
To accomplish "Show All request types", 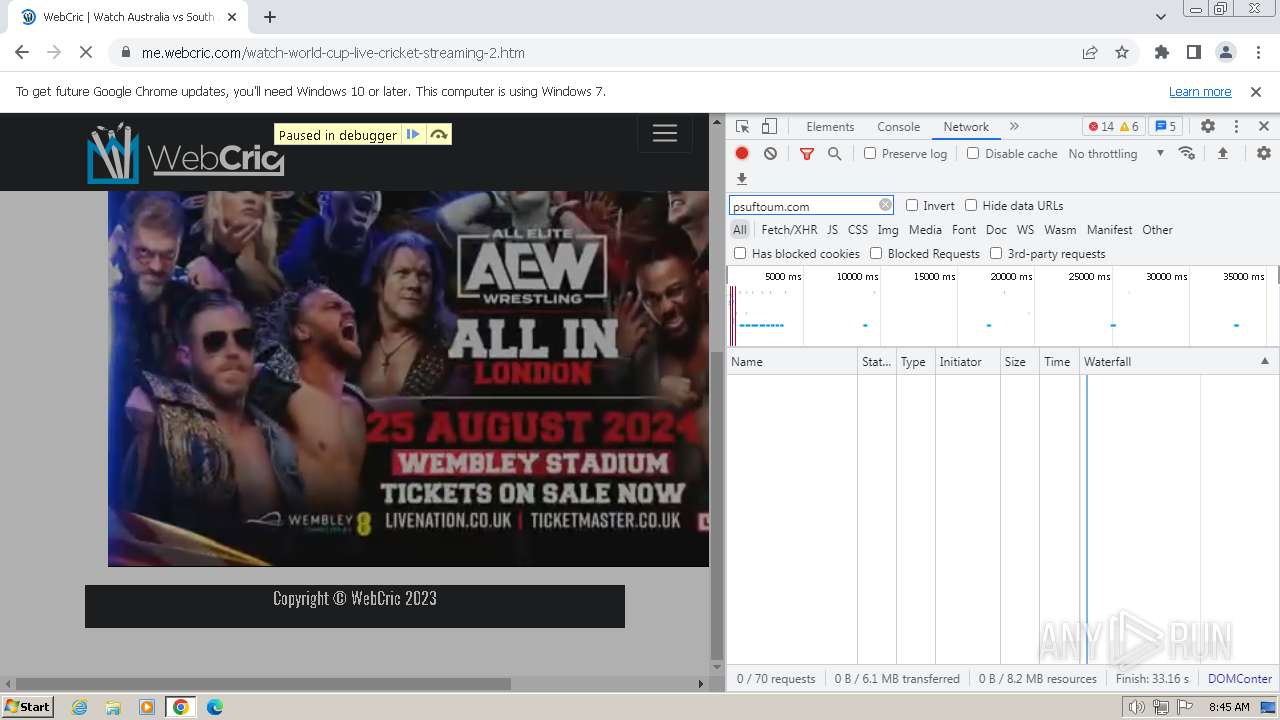I will click(x=739, y=229).
